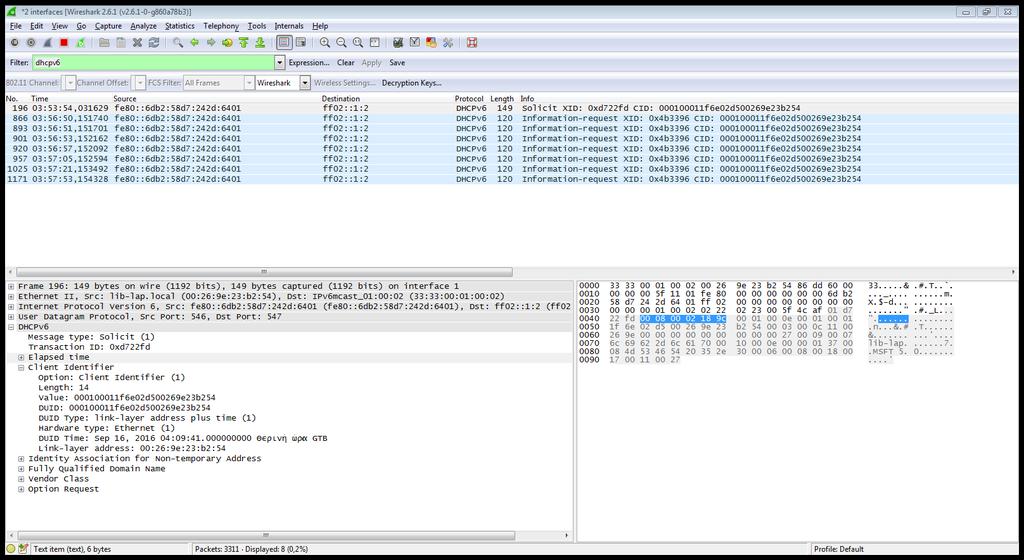Expand Vendor Class option
1024x560 pixels.
21,479
